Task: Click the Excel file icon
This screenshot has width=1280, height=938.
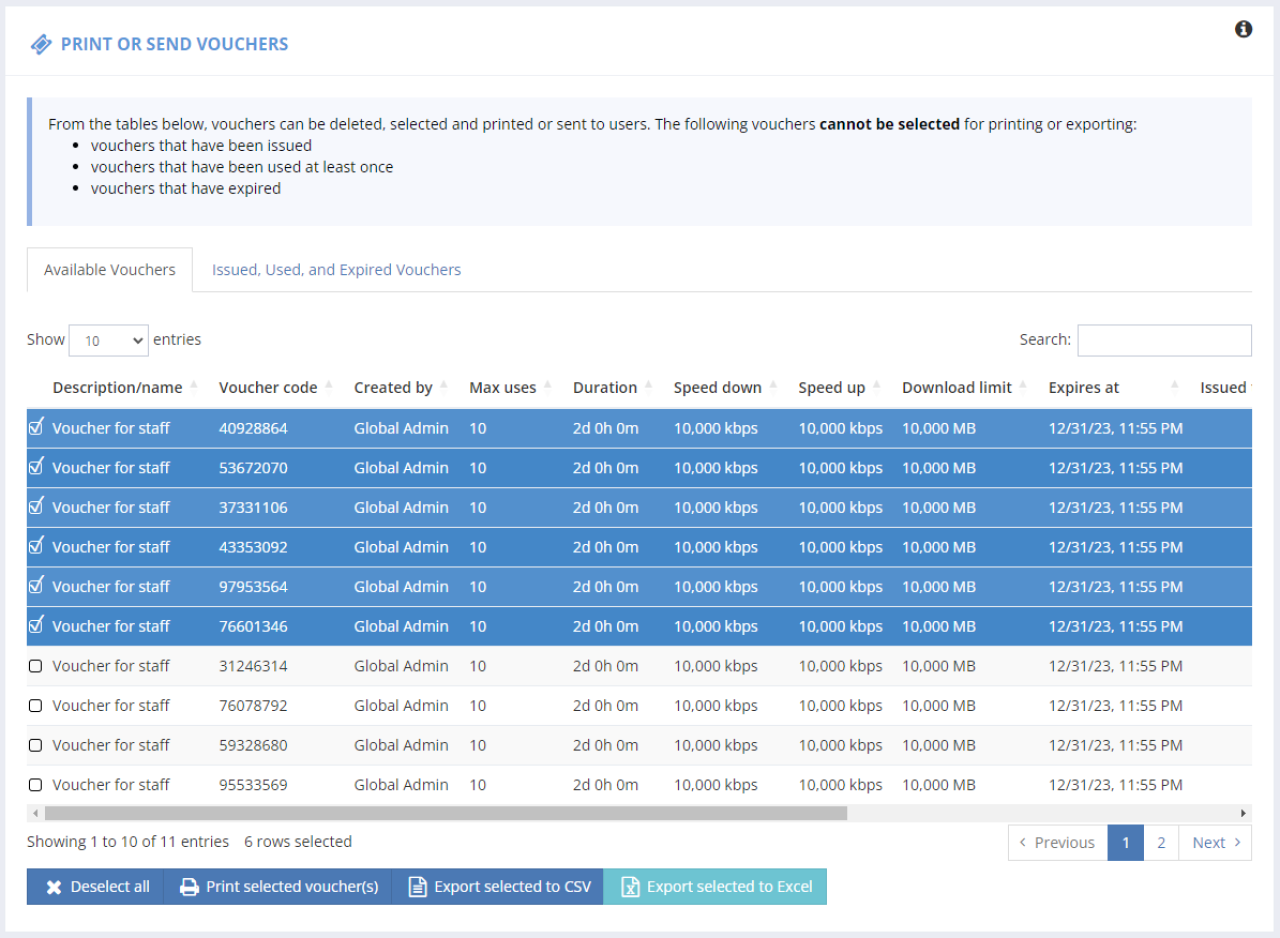Action: [630, 887]
